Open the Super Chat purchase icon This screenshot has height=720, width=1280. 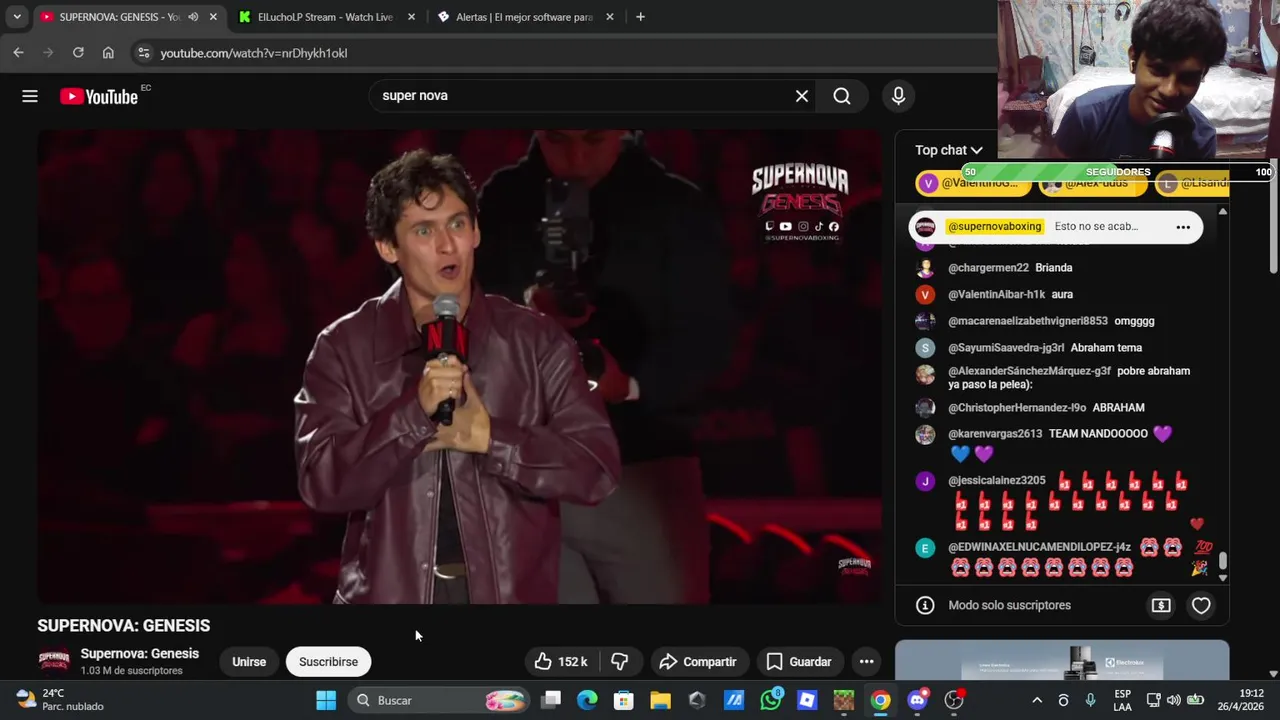tap(1161, 605)
